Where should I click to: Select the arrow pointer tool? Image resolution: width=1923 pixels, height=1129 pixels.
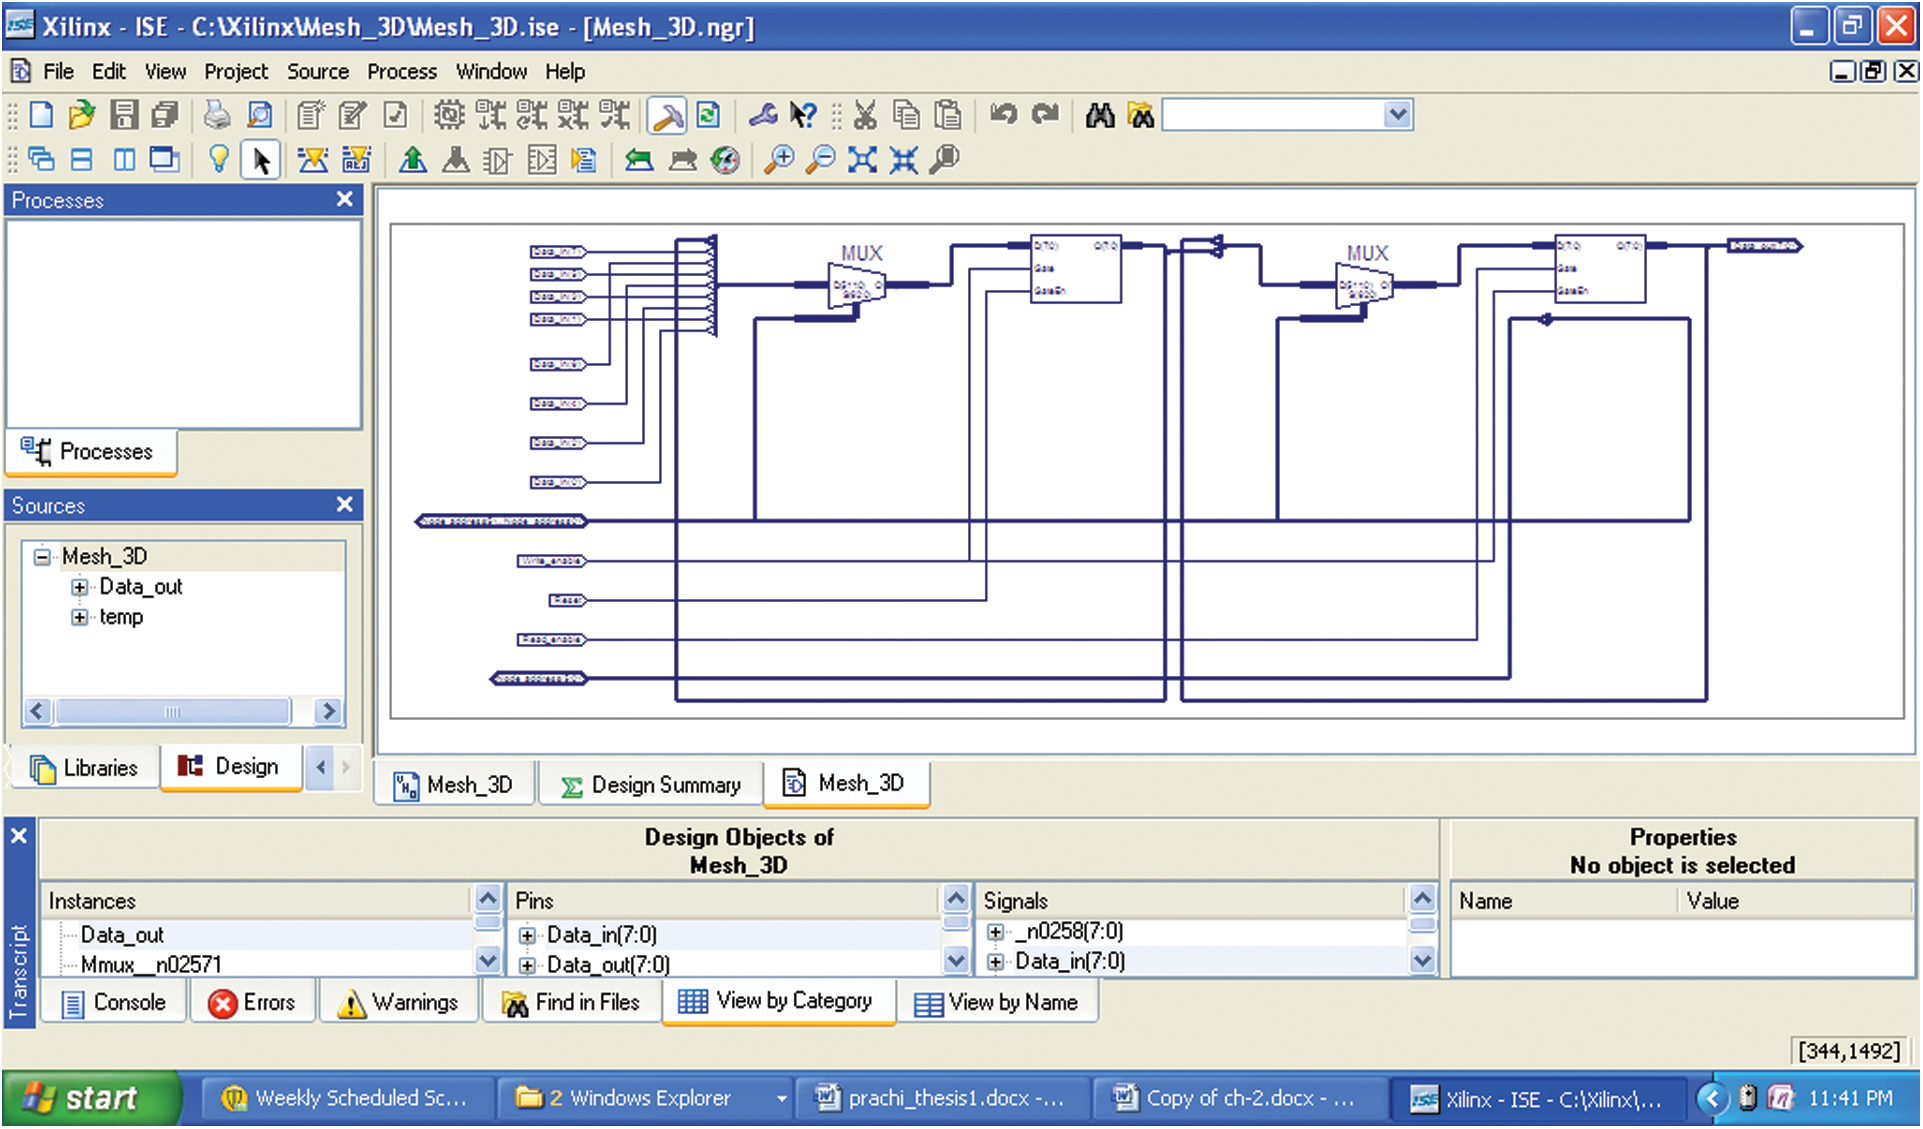(x=261, y=159)
